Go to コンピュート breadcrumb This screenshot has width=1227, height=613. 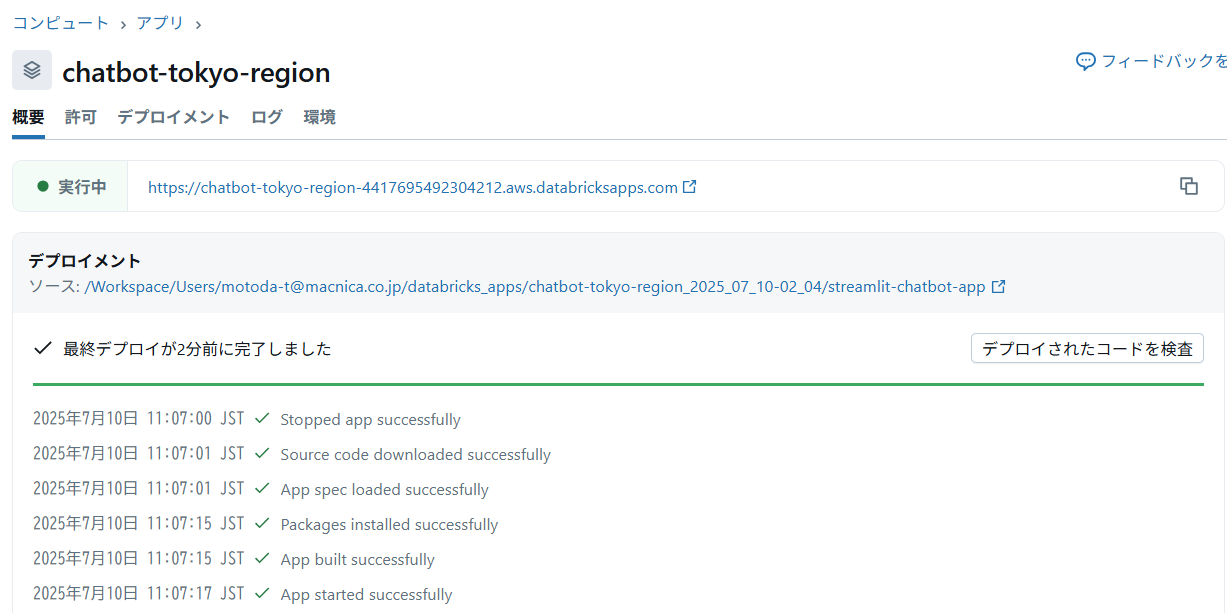point(60,22)
